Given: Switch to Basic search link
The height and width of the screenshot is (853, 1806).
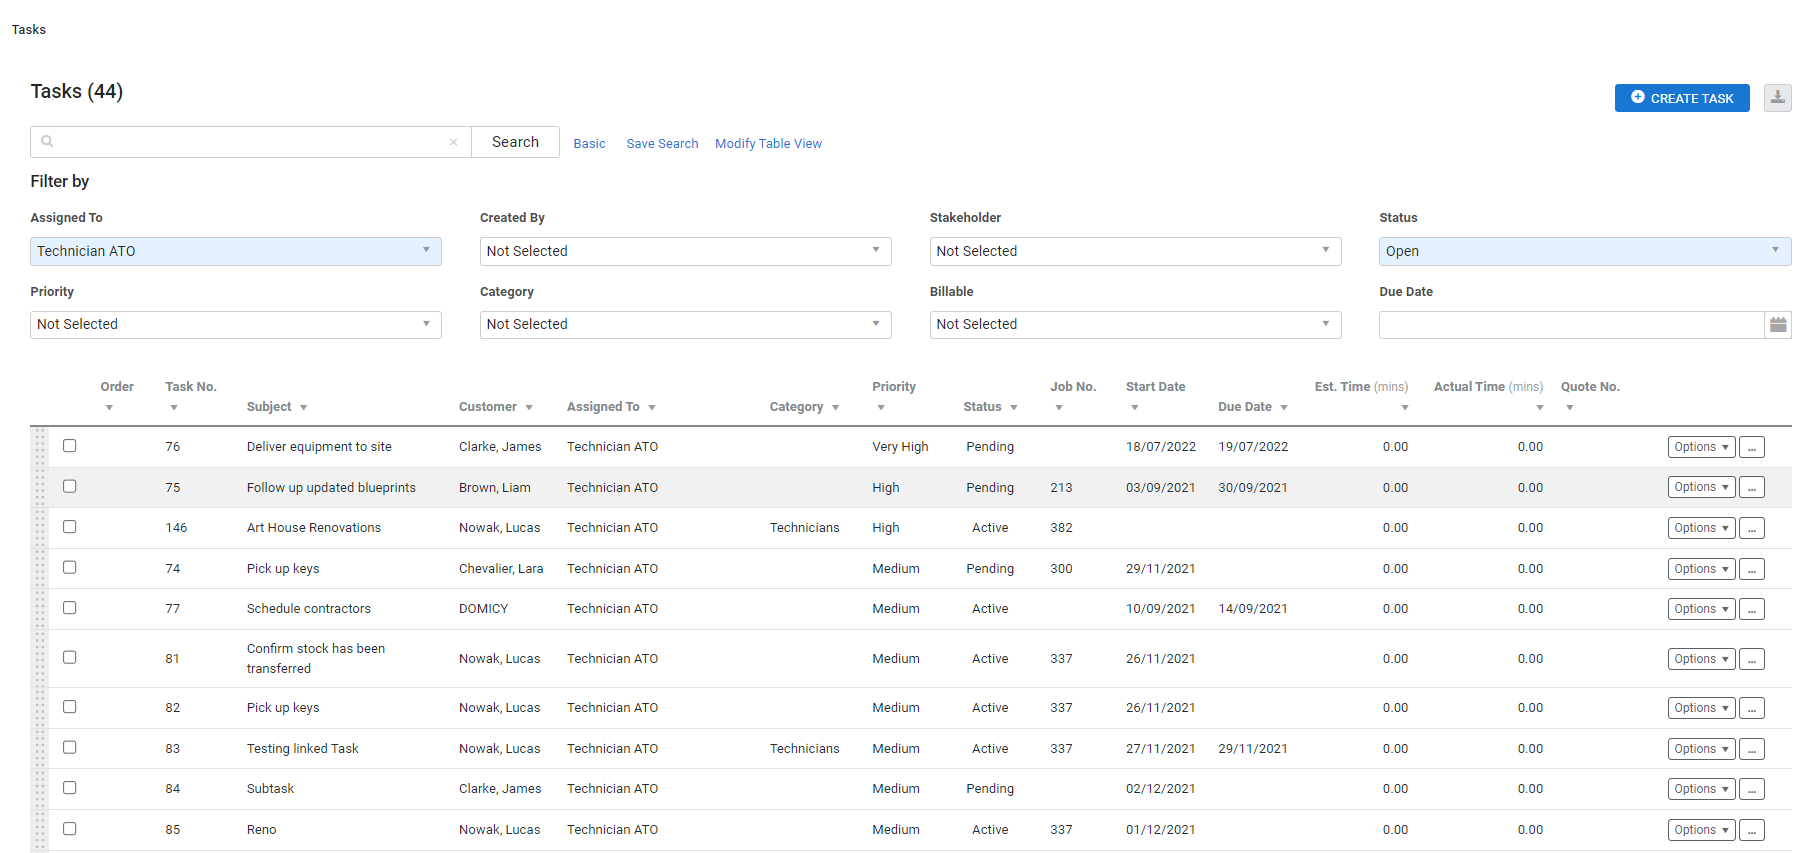Looking at the screenshot, I should [x=589, y=144].
